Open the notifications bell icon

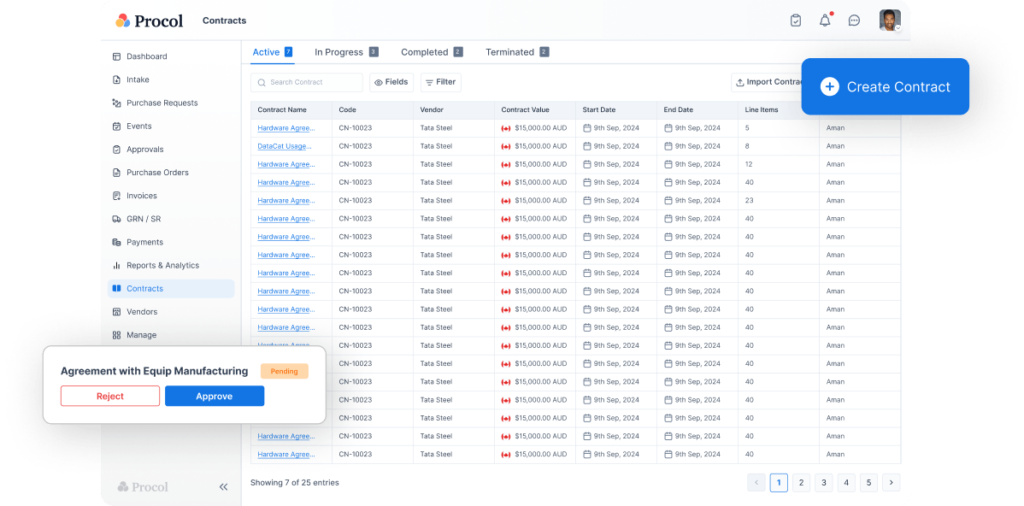pos(825,20)
